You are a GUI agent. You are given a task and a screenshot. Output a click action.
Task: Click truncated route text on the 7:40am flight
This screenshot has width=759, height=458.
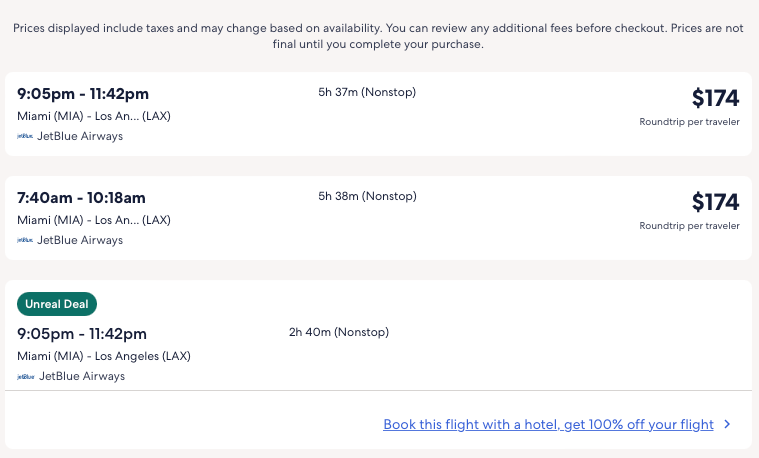(x=93, y=220)
